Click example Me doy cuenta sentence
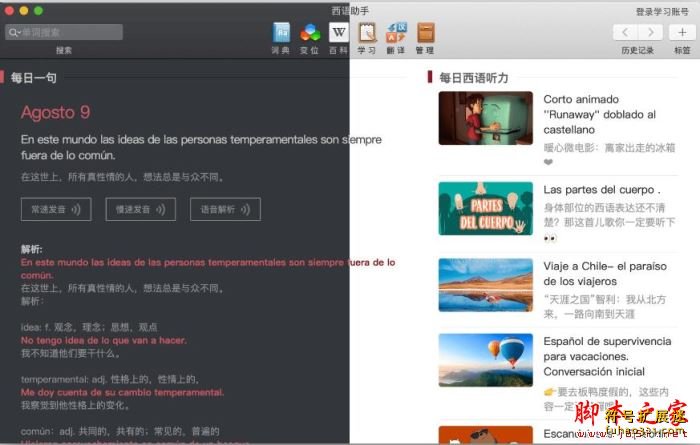 pyautogui.click(x=122, y=392)
